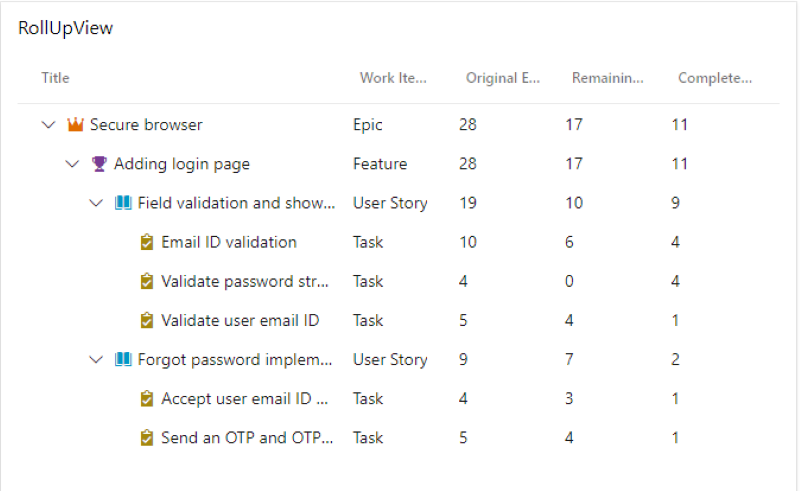Click the crown icon beside Secure browser
This screenshot has width=800, height=491.
[x=75, y=125]
